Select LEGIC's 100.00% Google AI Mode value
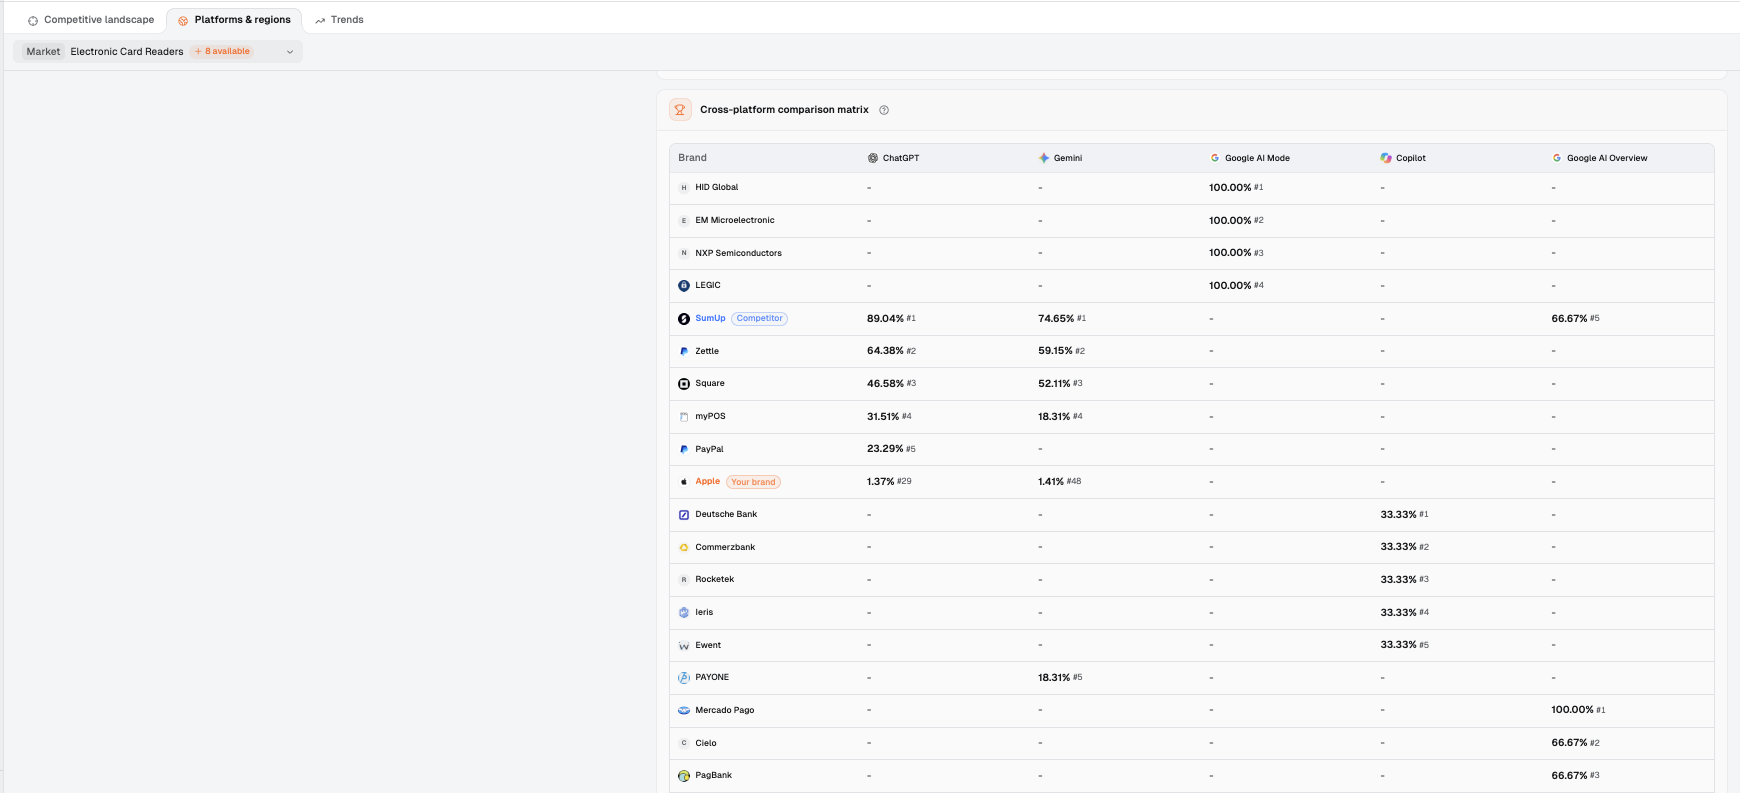 1230,286
